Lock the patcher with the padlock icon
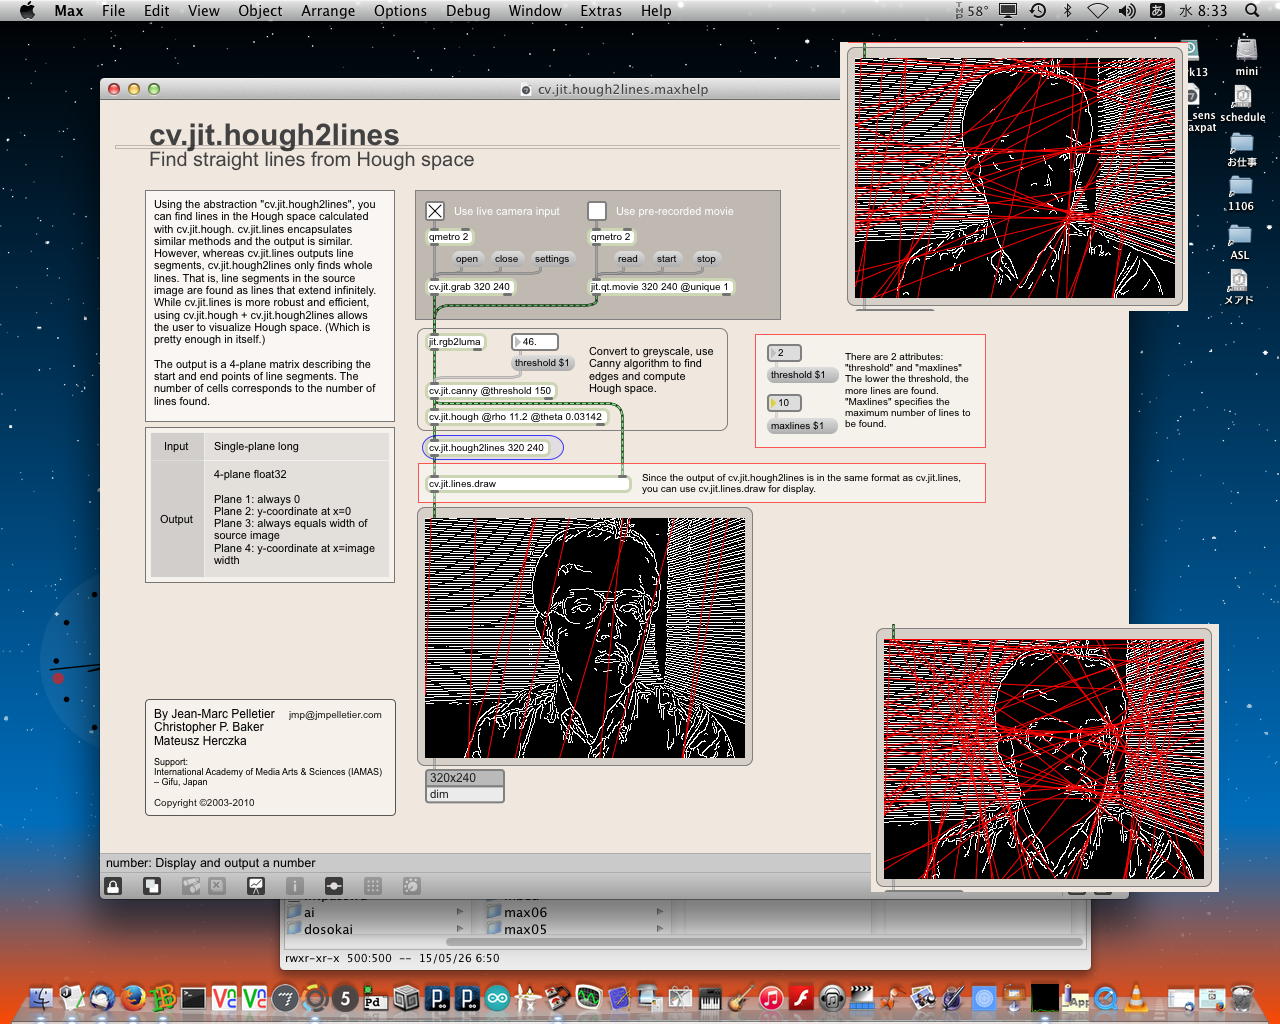1280x1024 pixels. click(x=113, y=886)
